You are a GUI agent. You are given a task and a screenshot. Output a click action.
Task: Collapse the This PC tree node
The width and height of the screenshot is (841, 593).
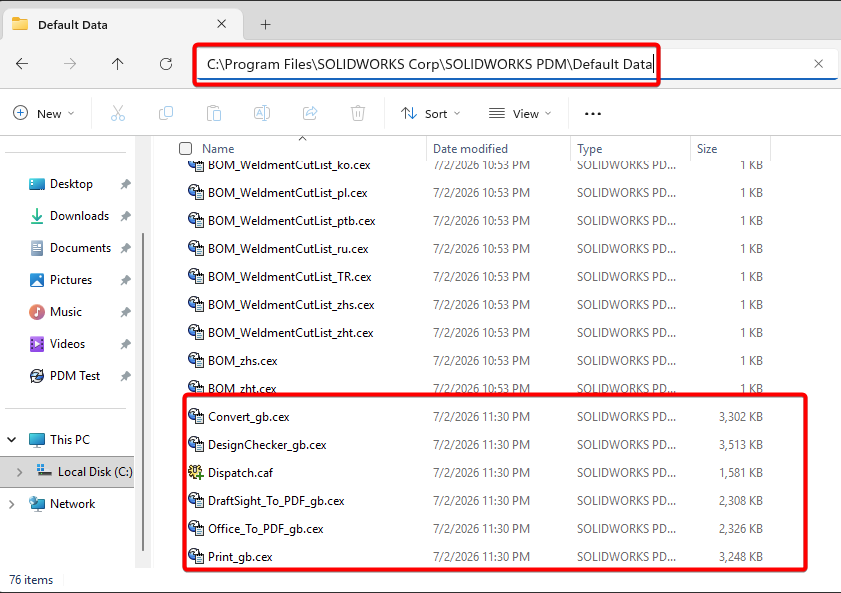tap(12, 440)
